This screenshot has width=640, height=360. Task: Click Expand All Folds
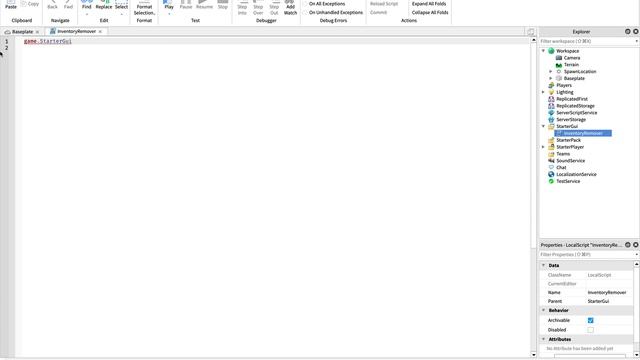click(x=429, y=4)
